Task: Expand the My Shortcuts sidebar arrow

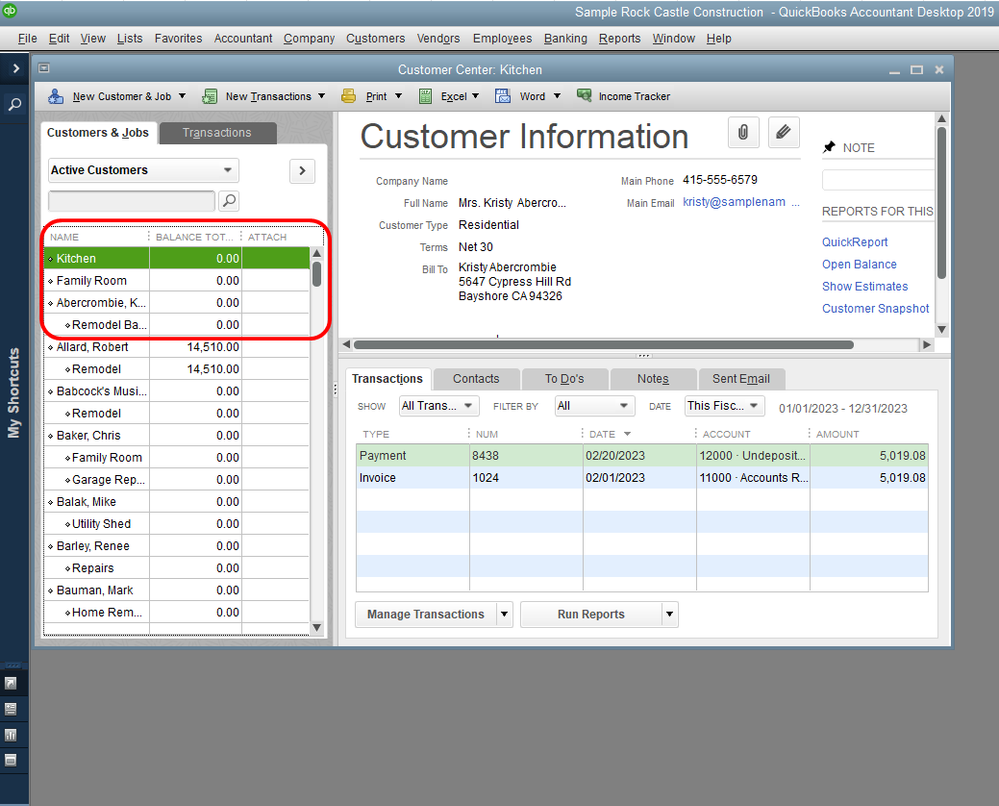Action: click(x=15, y=68)
